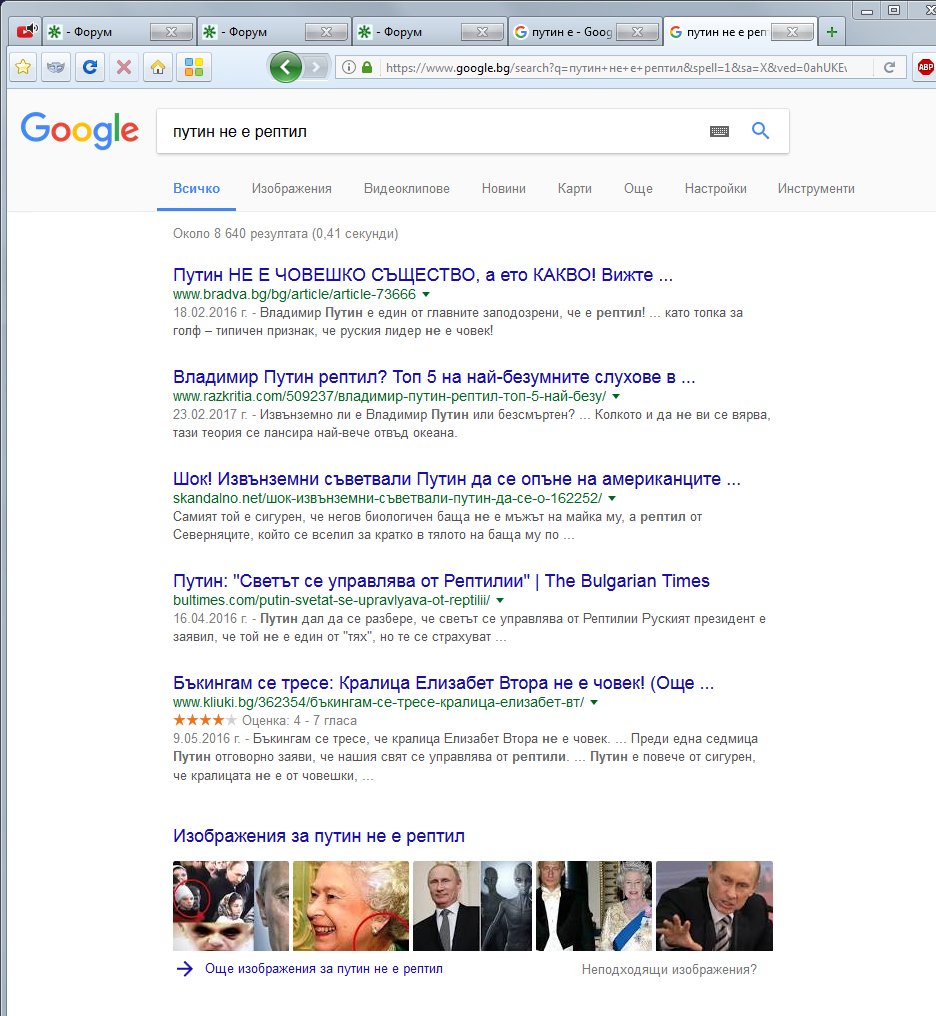Stop loading with the red X icon

point(124,67)
